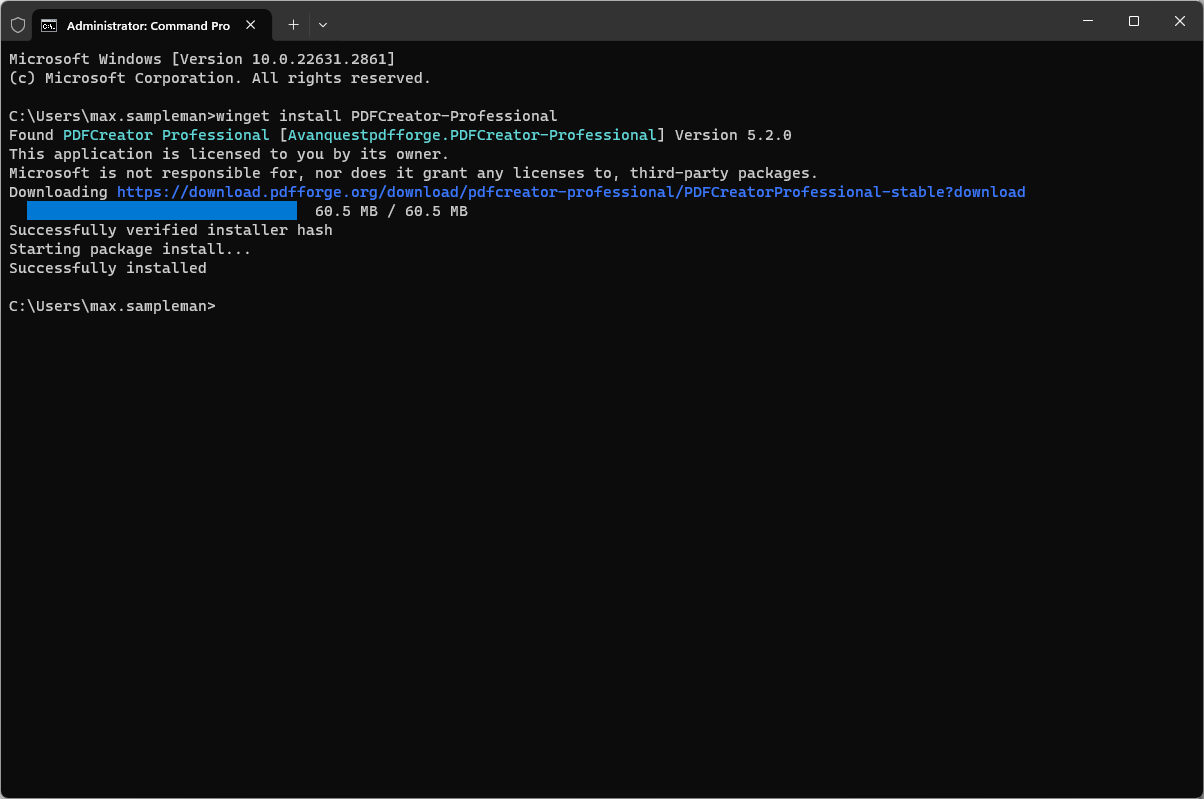
Task: Close the Command Prompt tab
Action: (x=251, y=25)
